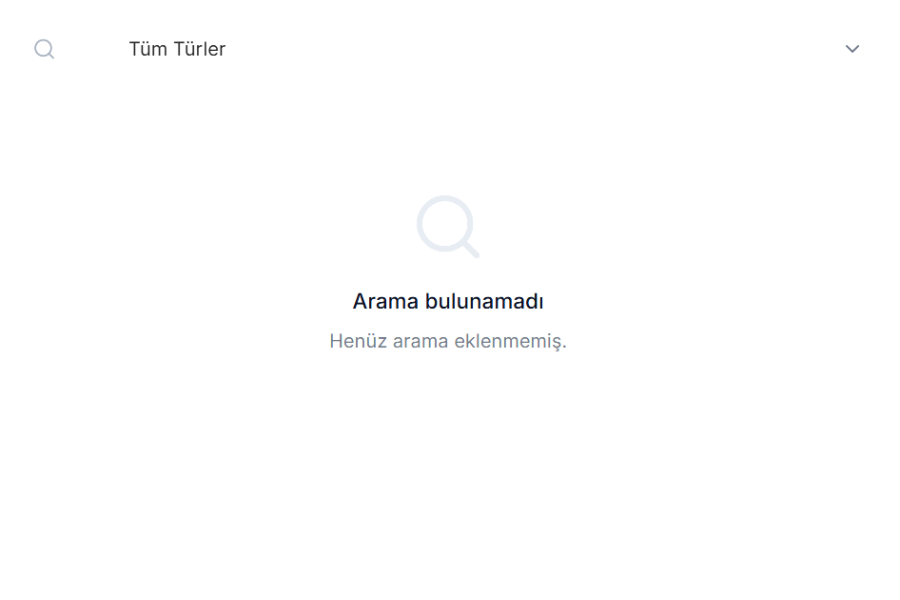
Task: Click the 'Henüz arama eklenmemiş.' message
Action: point(448,341)
